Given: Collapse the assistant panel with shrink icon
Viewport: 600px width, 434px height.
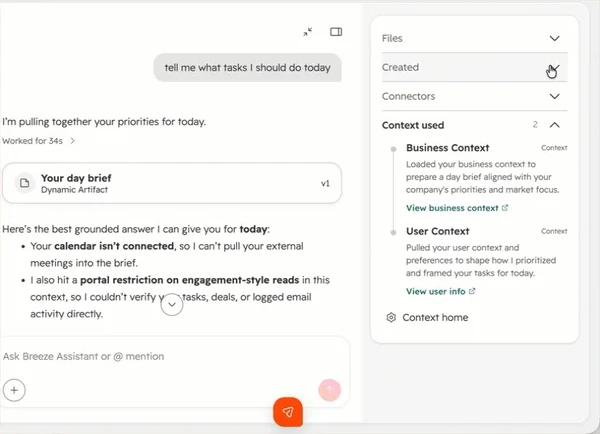Looking at the screenshot, I should coord(308,32).
